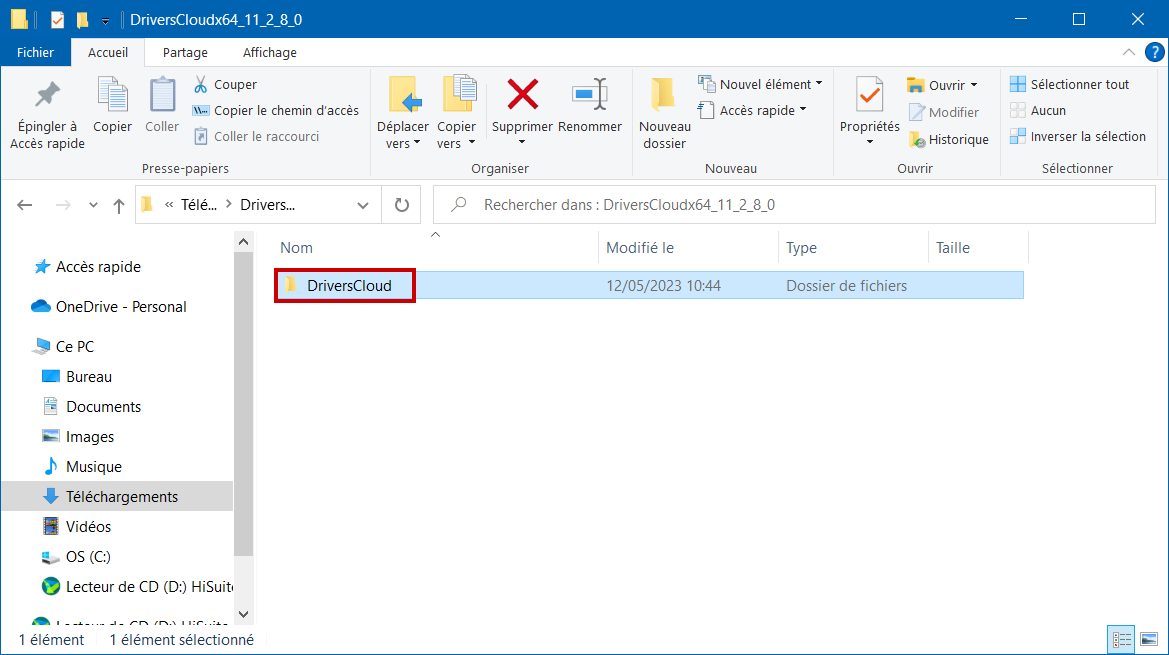Open recent locations chevron dropdown
This screenshot has width=1169, height=655.
pos(93,205)
